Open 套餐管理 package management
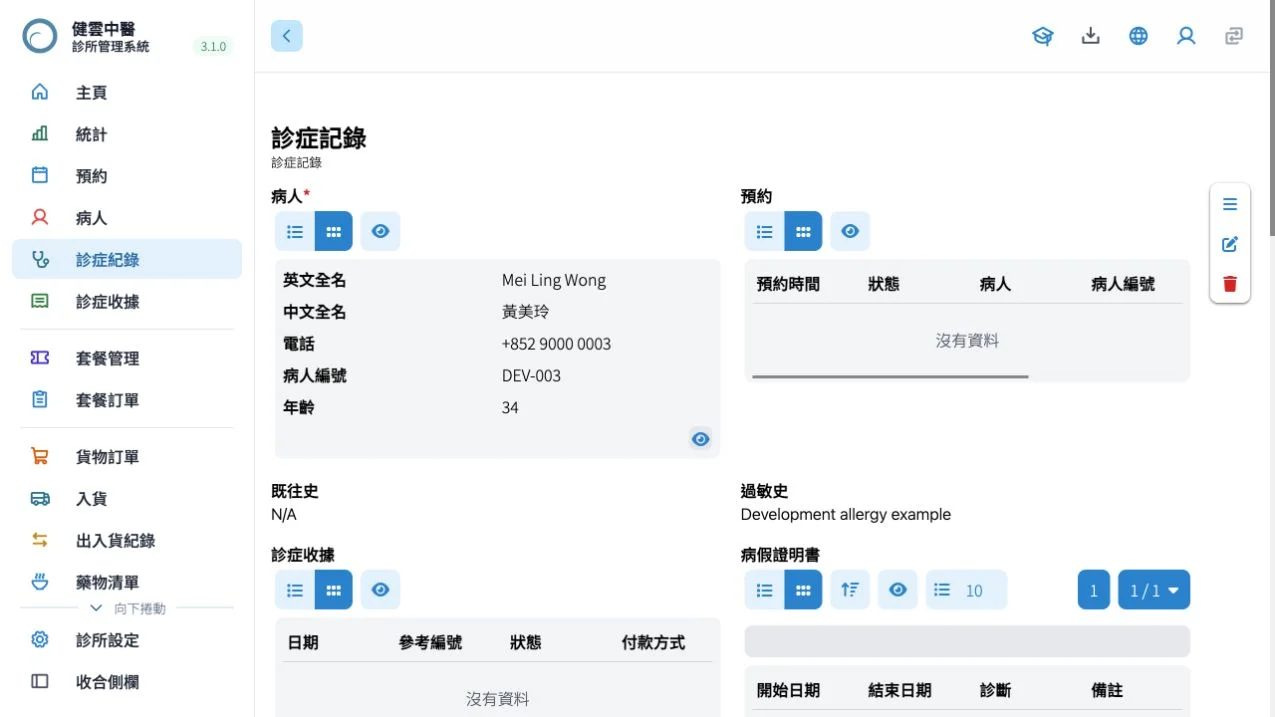Screen dimensions: 1275x717 click(x=127, y=358)
